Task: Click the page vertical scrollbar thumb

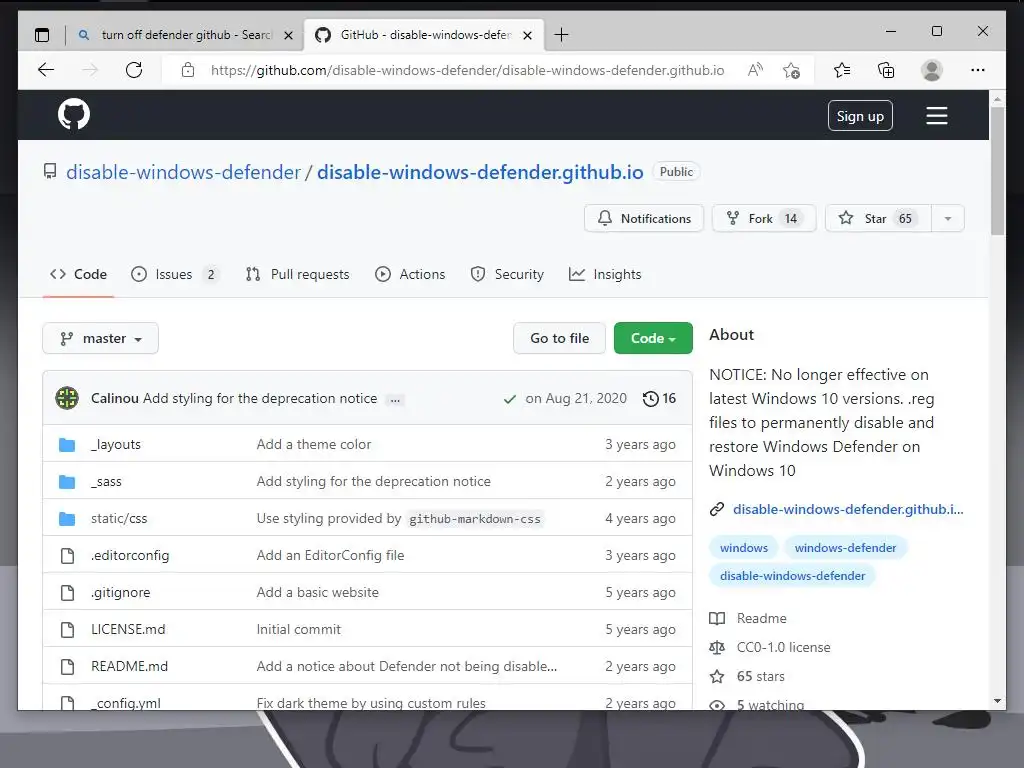Action: click(x=997, y=171)
